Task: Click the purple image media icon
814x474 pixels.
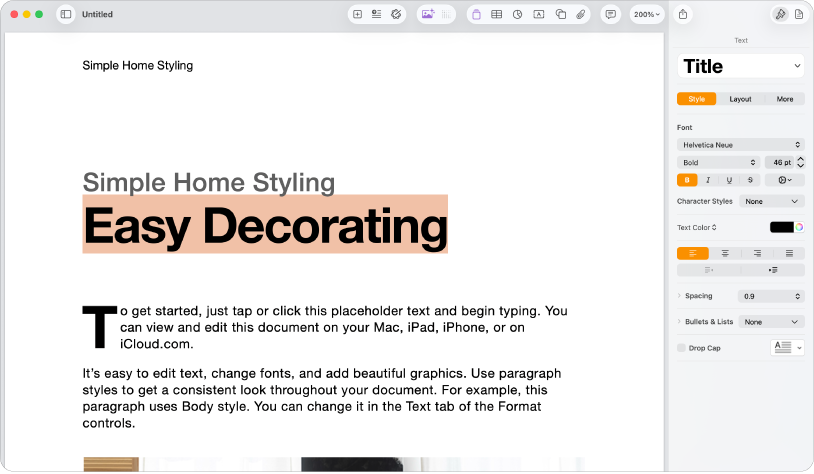Action: pos(428,15)
